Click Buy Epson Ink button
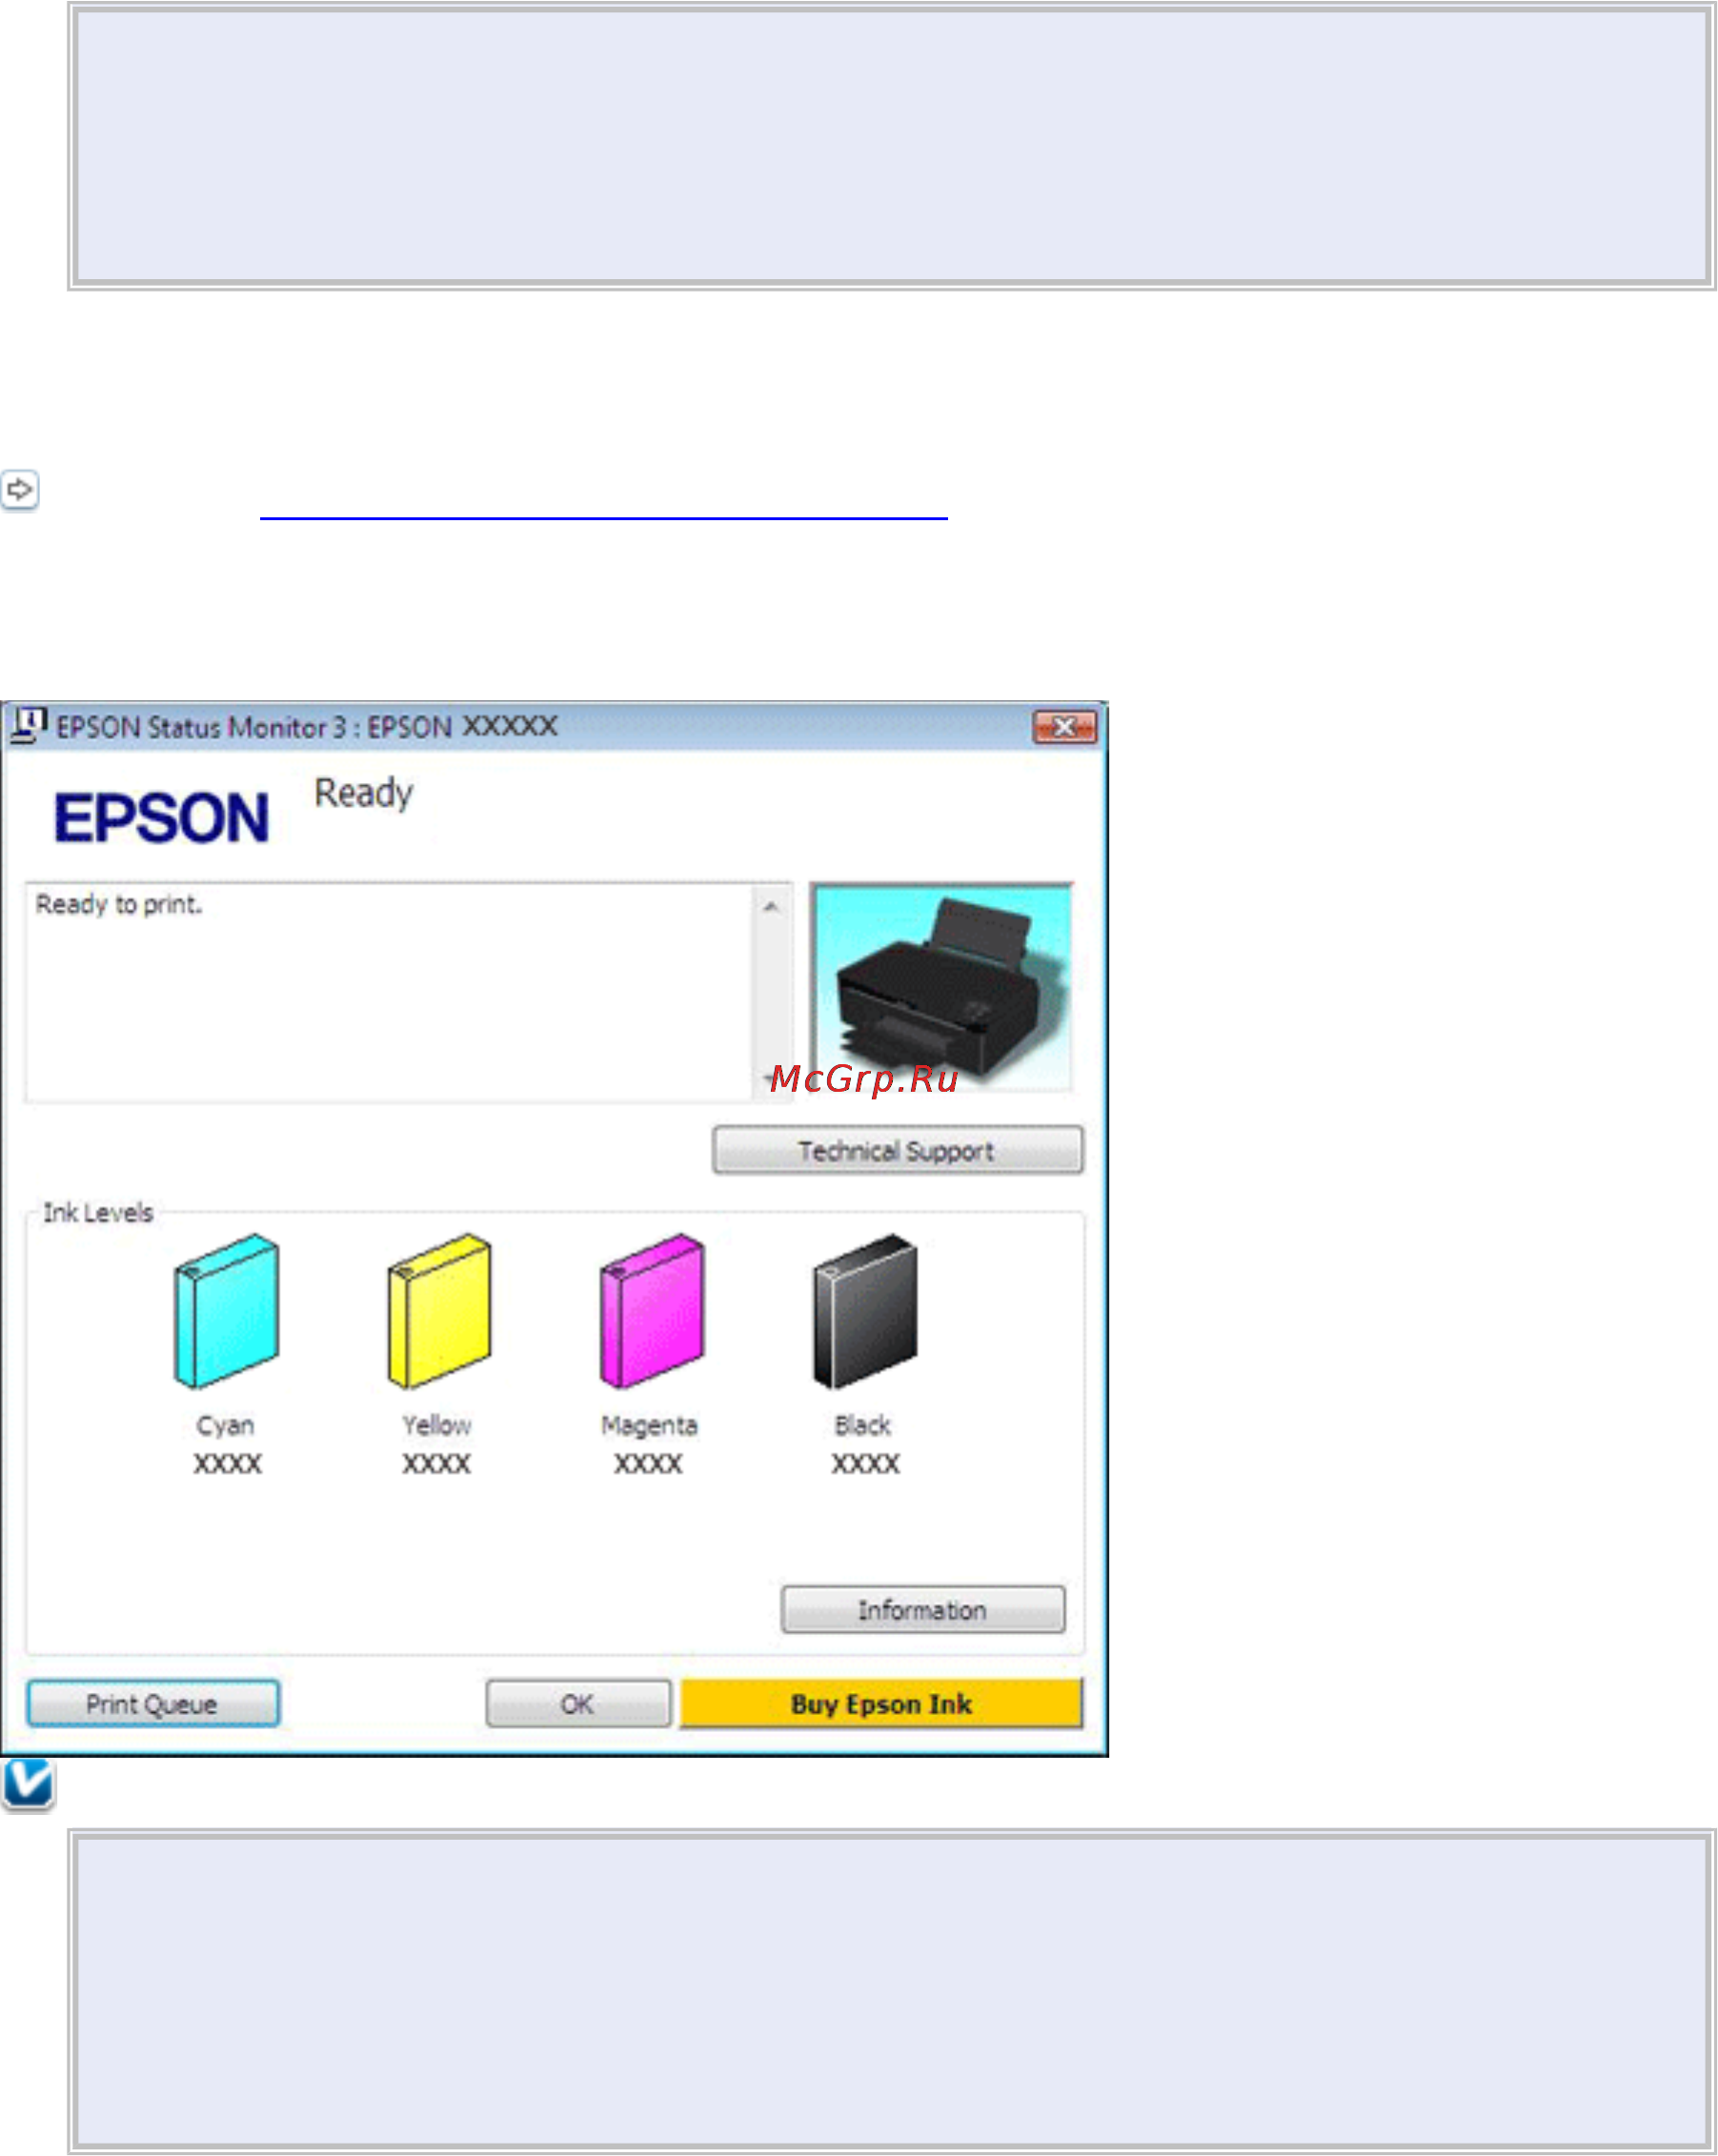The height and width of the screenshot is (2156, 1718). (881, 1703)
